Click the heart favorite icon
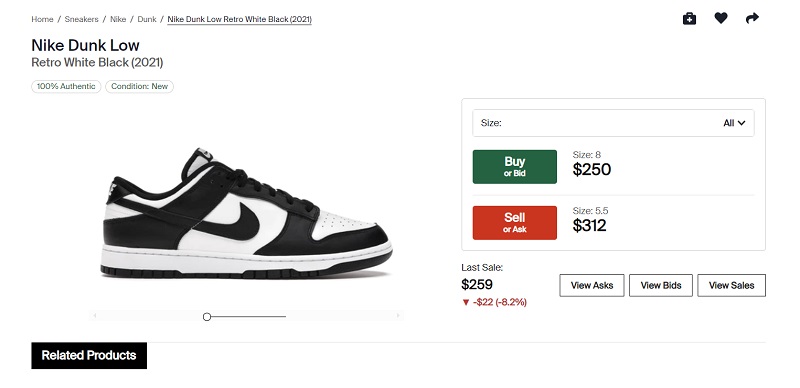The image size is (800, 388). pos(720,18)
